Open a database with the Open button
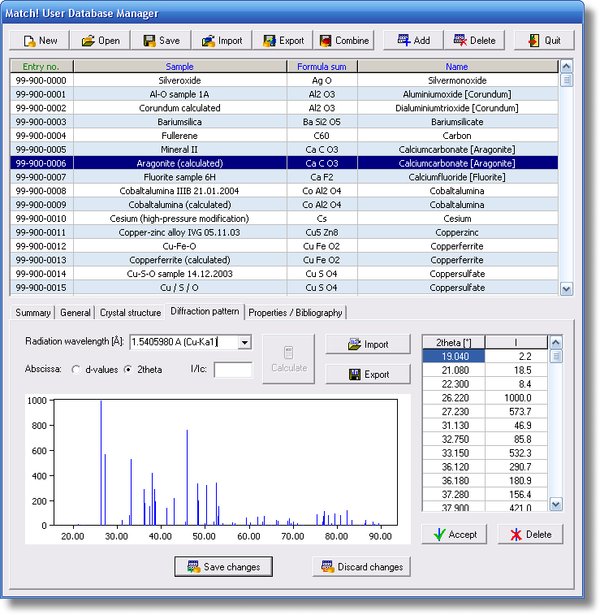600x615 pixels. [x=100, y=41]
